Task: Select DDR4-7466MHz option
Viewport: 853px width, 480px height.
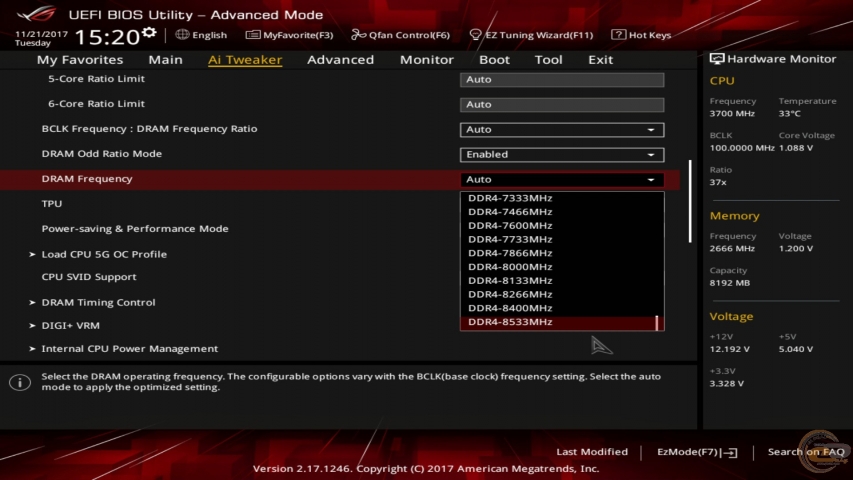Action: coord(561,212)
